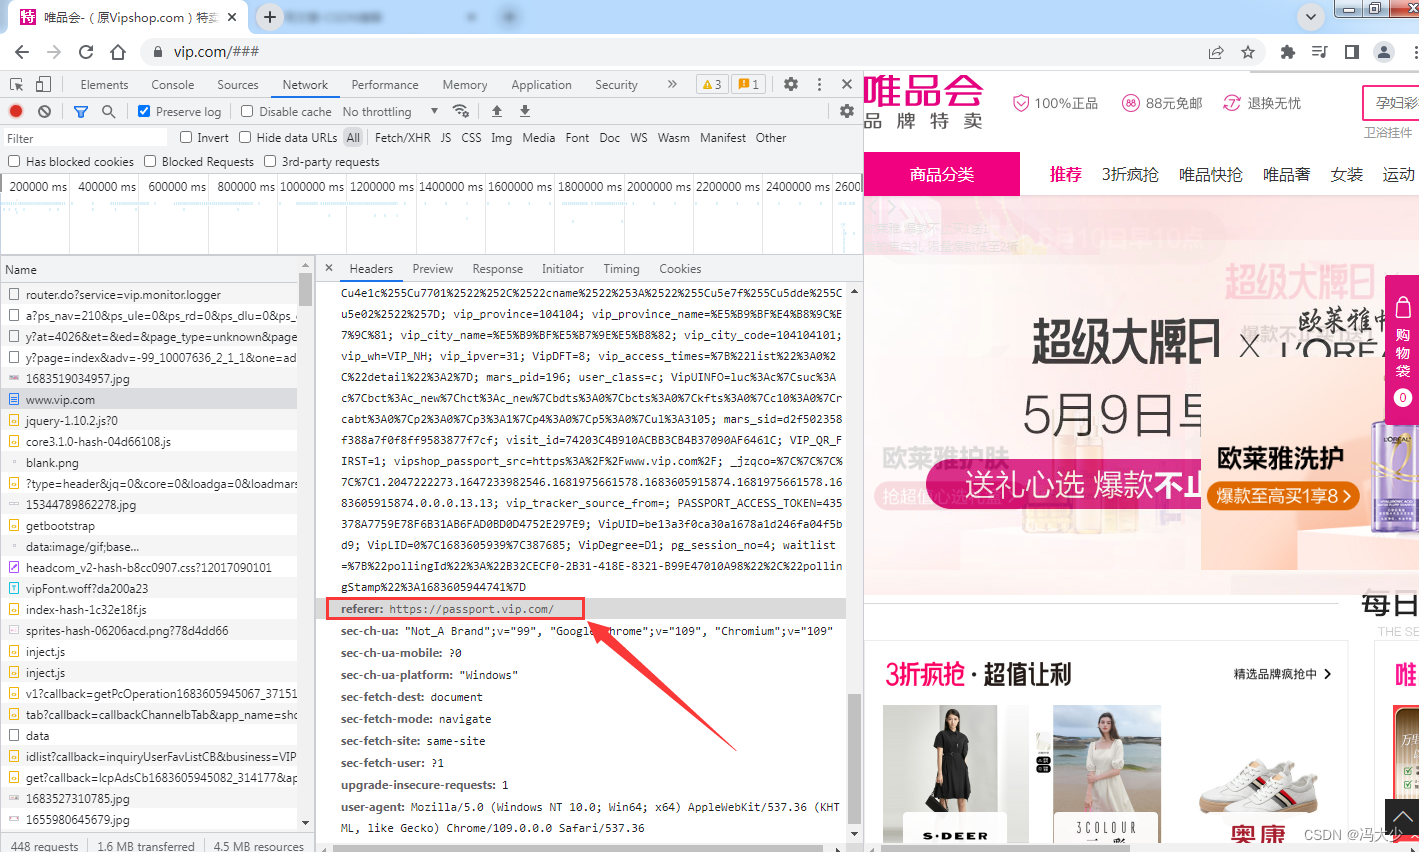Toggle the Preserve log checkbox
Screen dimensions: 1419x852
click(144, 111)
